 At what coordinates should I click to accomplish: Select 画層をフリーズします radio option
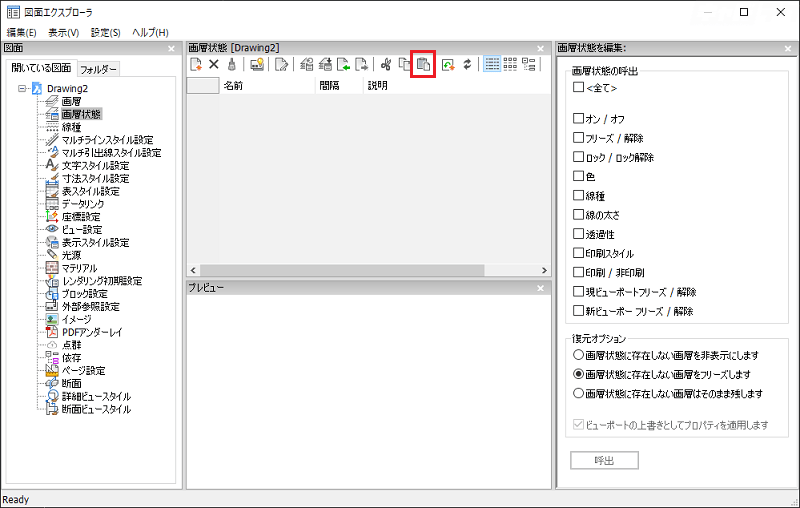pos(578,374)
